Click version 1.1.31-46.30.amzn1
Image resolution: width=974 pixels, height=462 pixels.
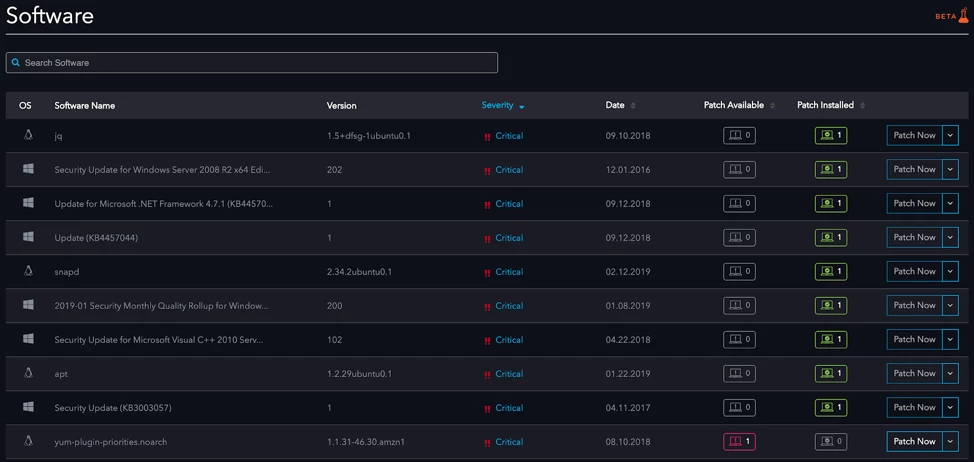coord(366,442)
